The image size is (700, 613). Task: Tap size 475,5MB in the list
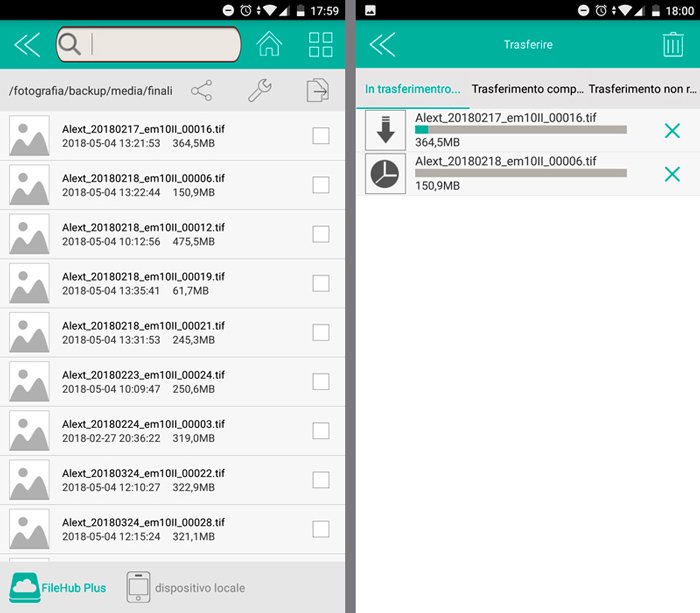click(194, 242)
